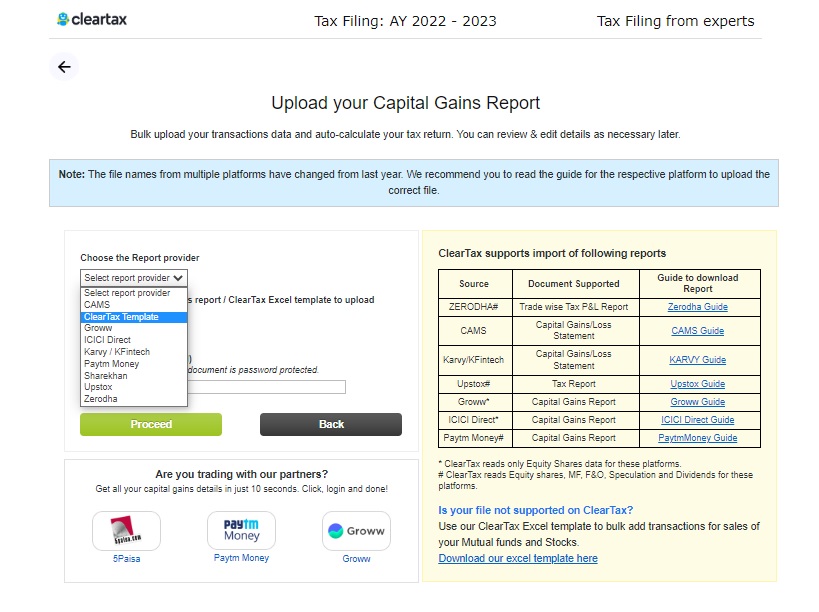Click the dark Back button
This screenshot has height=612, width=819.
[331, 424]
